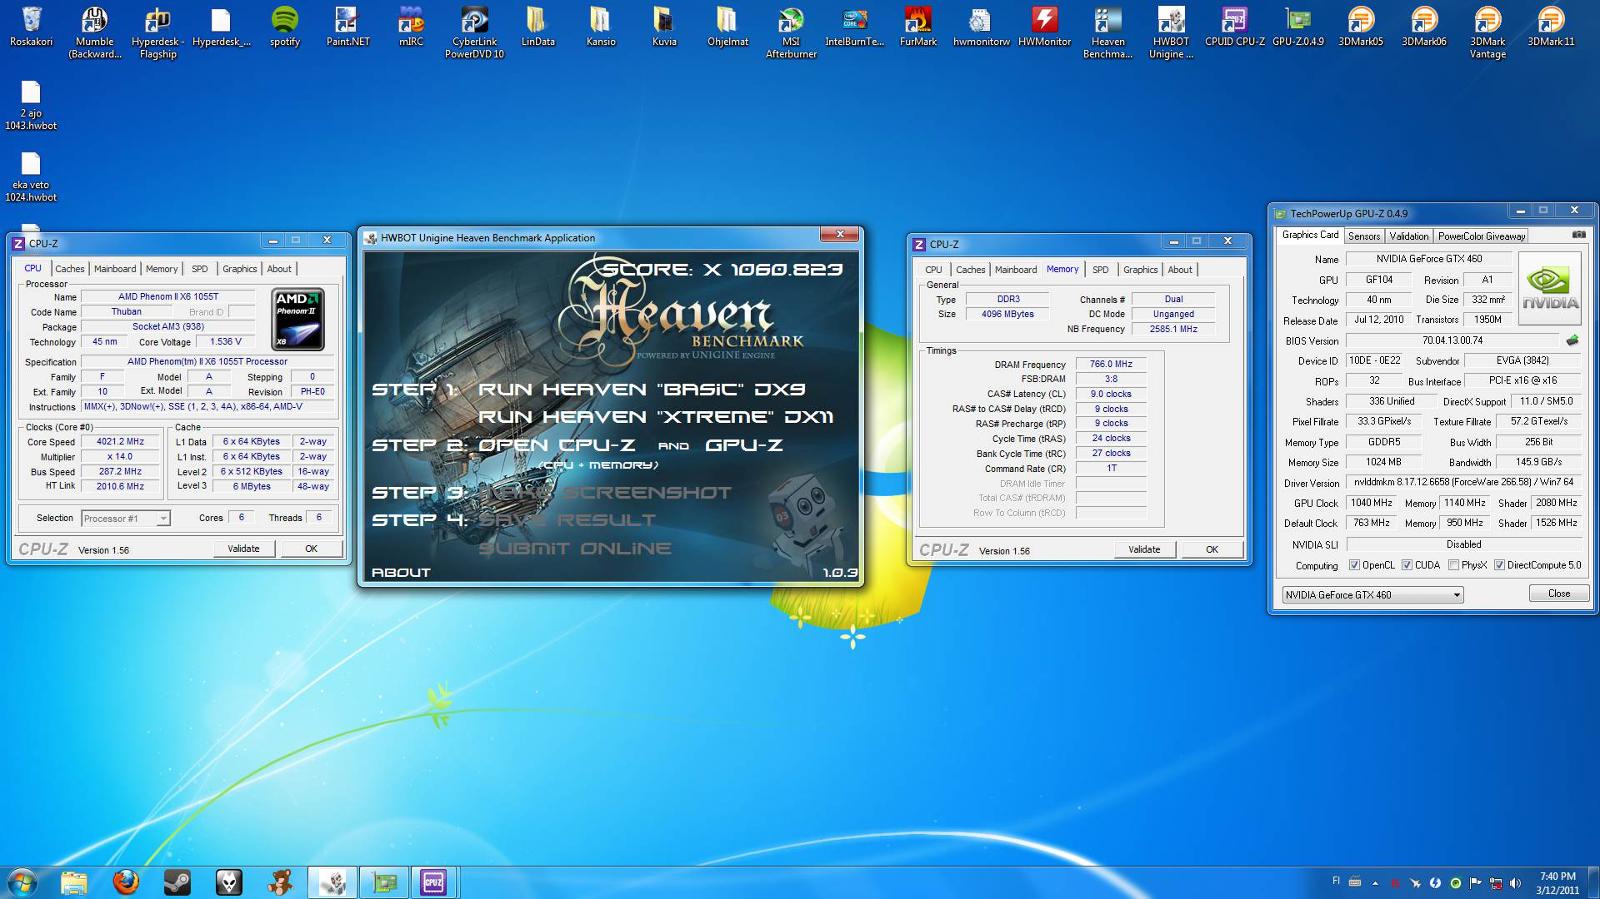The height and width of the screenshot is (899, 1600).
Task: Click Run Heaven "Xtreme" DX11
Action: pos(655,416)
